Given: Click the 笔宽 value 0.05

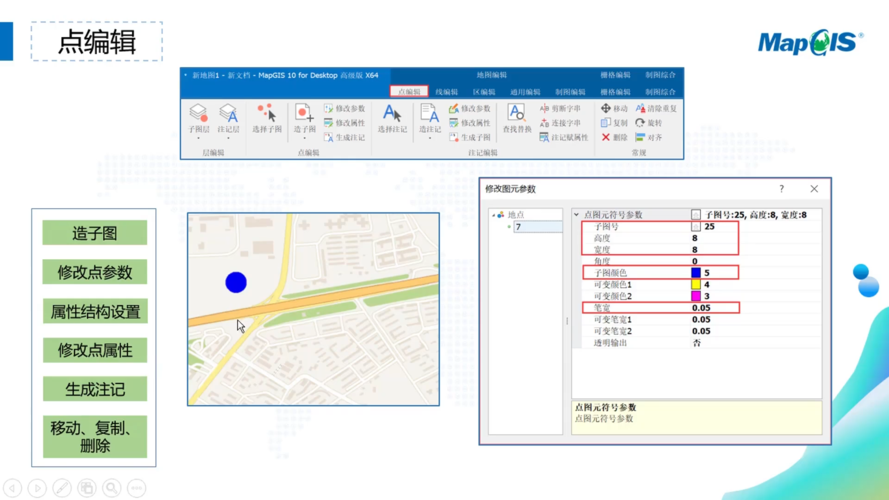Looking at the screenshot, I should (x=701, y=308).
